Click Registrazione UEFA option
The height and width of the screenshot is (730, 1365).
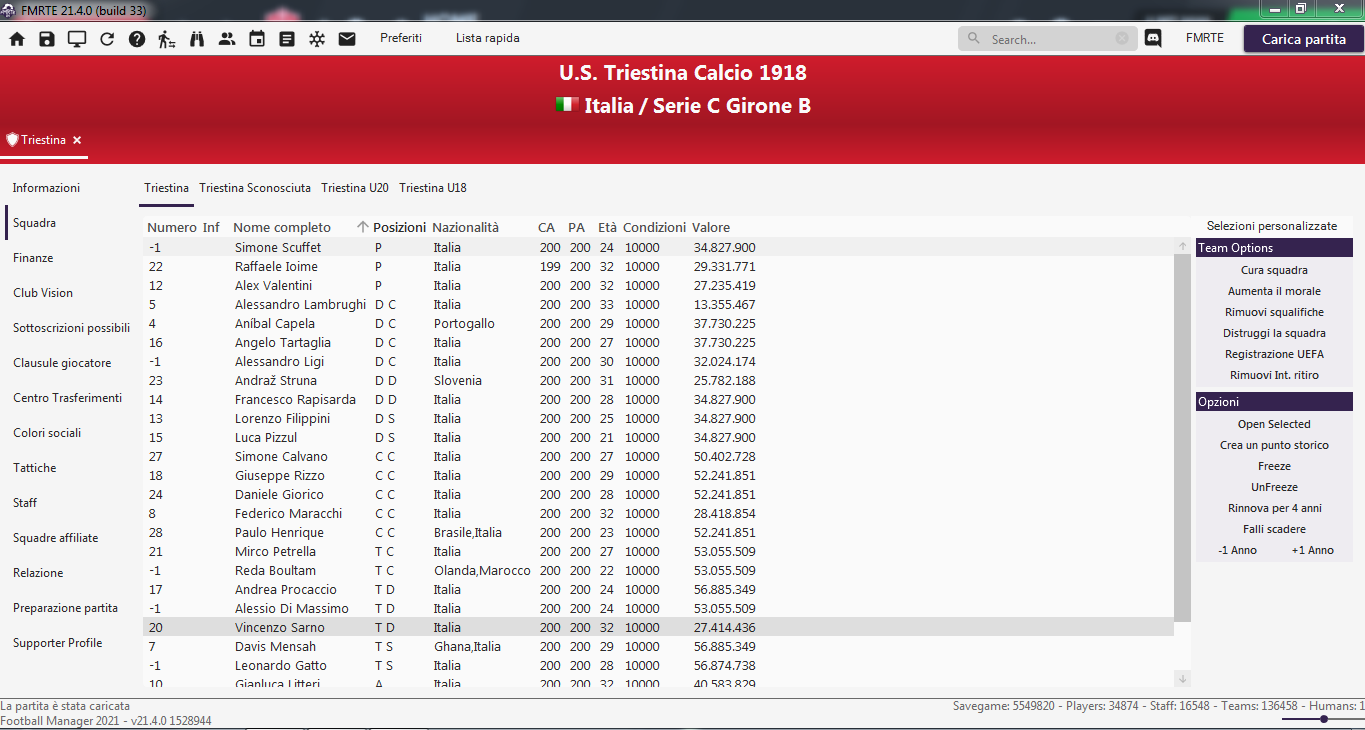click(1274, 354)
